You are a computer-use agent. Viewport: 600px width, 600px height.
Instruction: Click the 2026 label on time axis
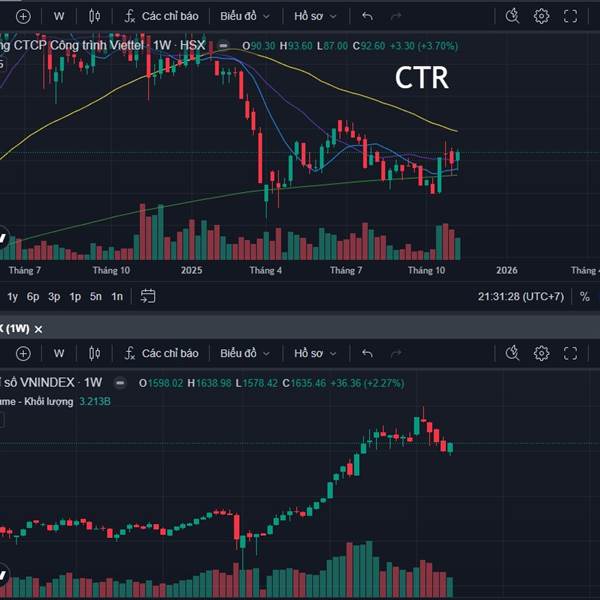[x=507, y=271]
